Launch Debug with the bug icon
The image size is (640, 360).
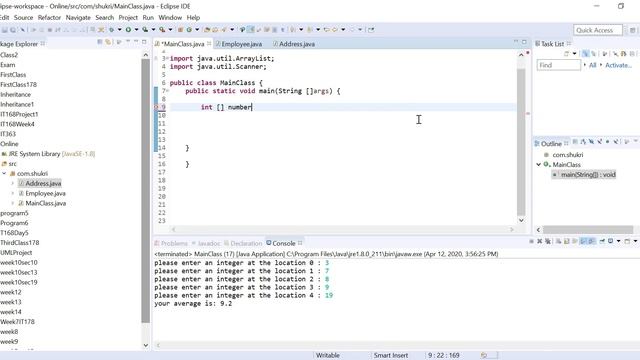tap(111, 29)
